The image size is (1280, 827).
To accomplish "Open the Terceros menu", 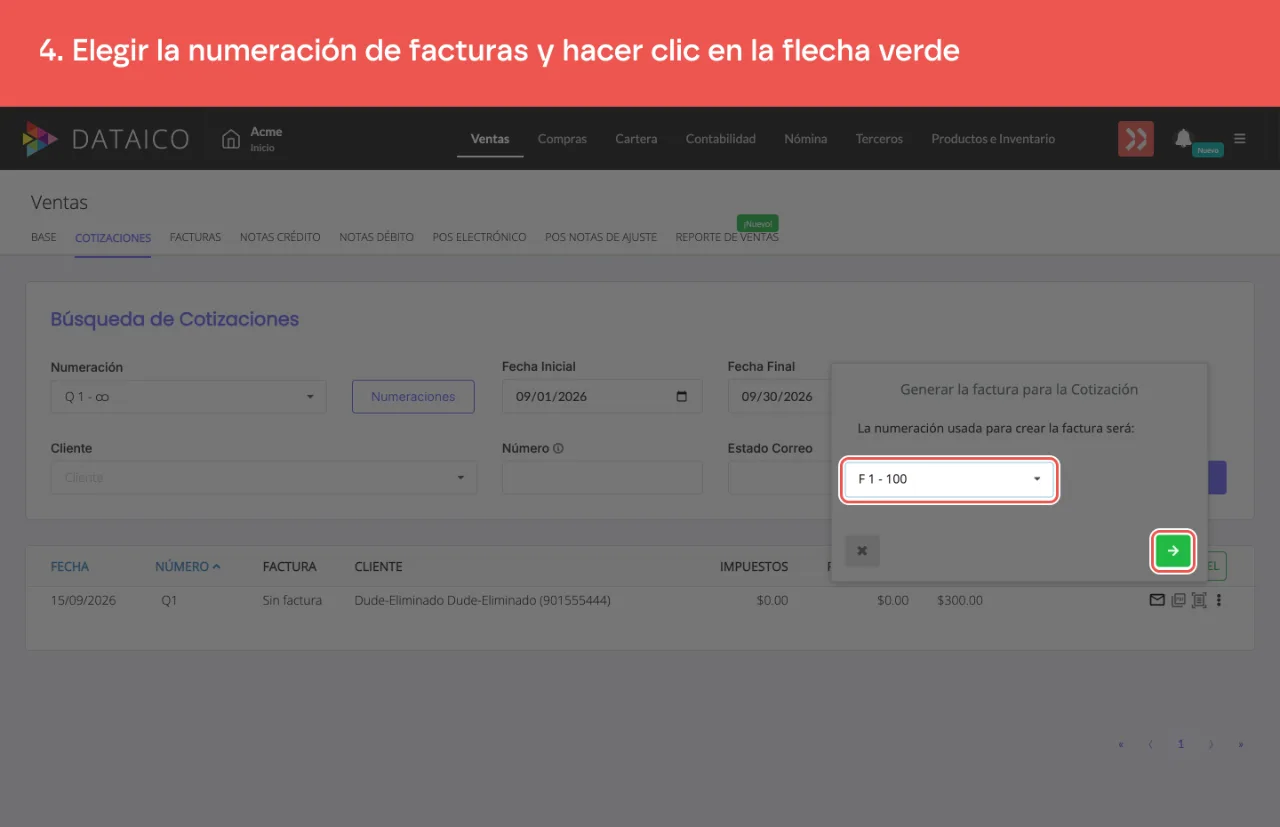I will (879, 139).
